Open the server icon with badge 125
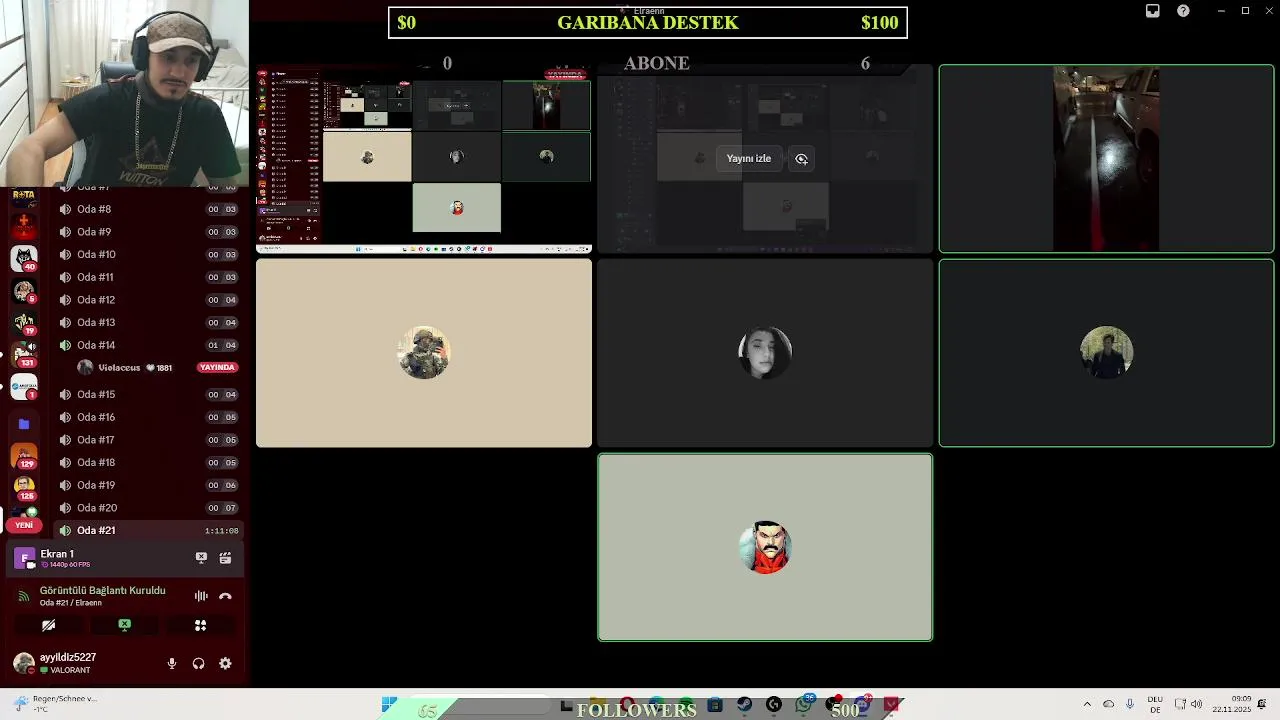 (x=24, y=488)
